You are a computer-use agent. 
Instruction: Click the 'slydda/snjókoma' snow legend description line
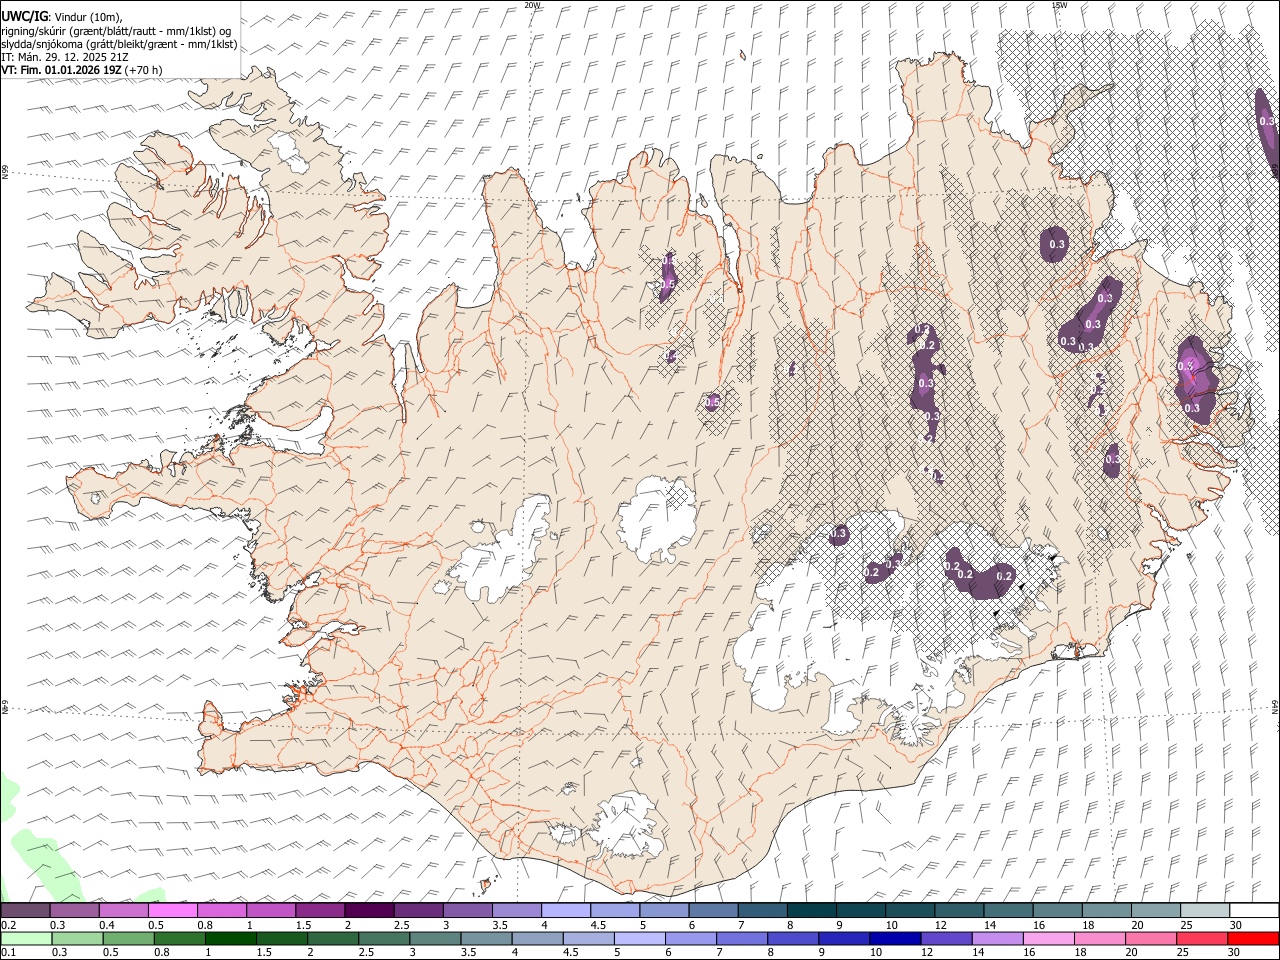point(119,44)
